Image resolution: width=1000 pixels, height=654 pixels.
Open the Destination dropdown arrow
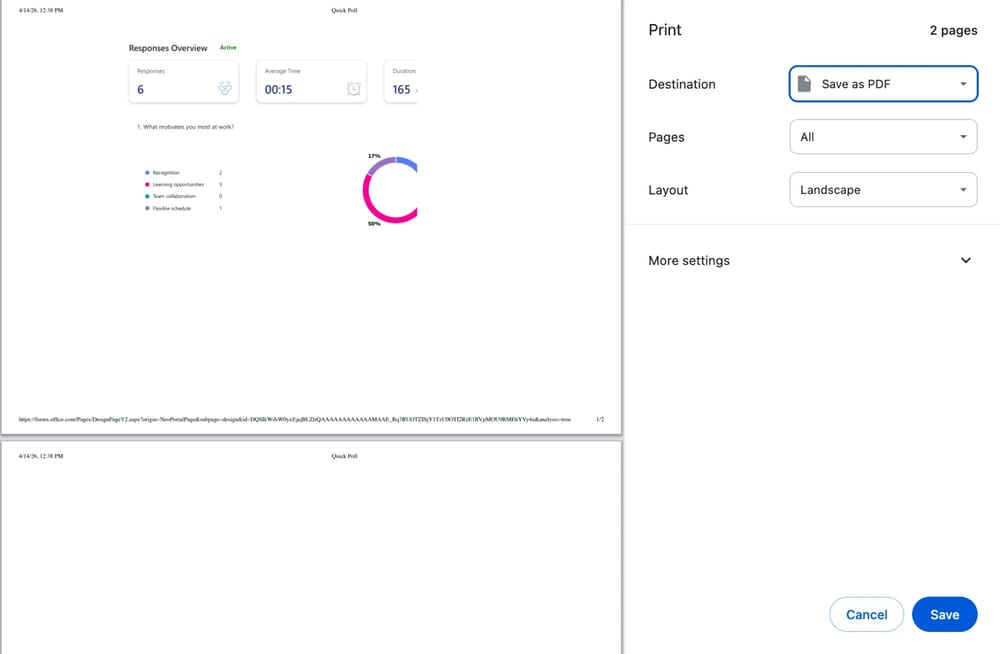click(x=963, y=84)
